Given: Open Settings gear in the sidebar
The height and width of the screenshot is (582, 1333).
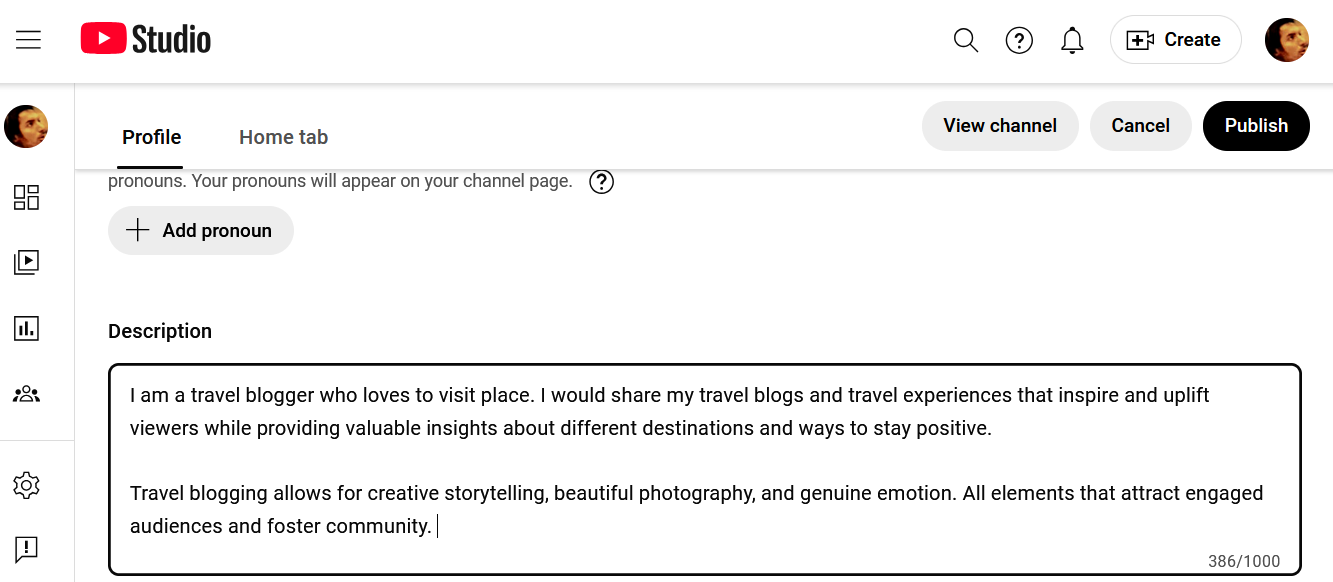Looking at the screenshot, I should tap(26, 486).
